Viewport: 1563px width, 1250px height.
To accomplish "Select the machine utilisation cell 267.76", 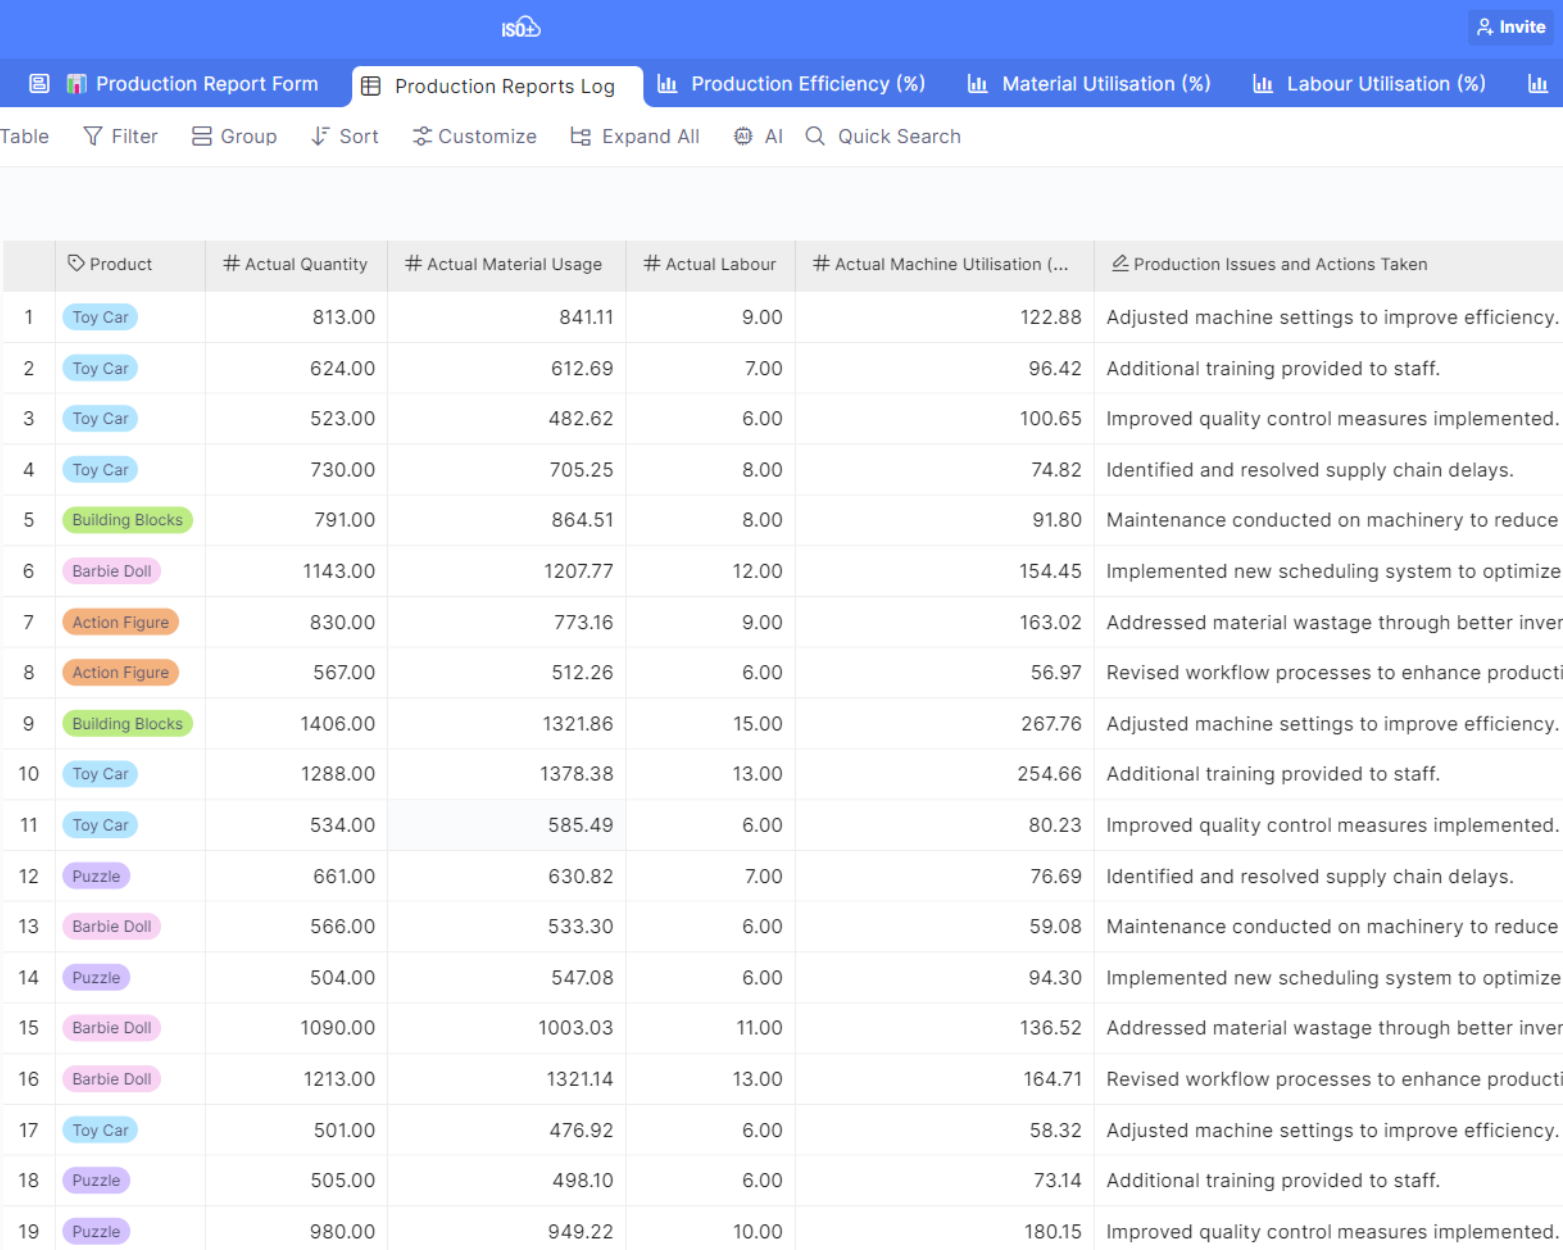I will 944,724.
